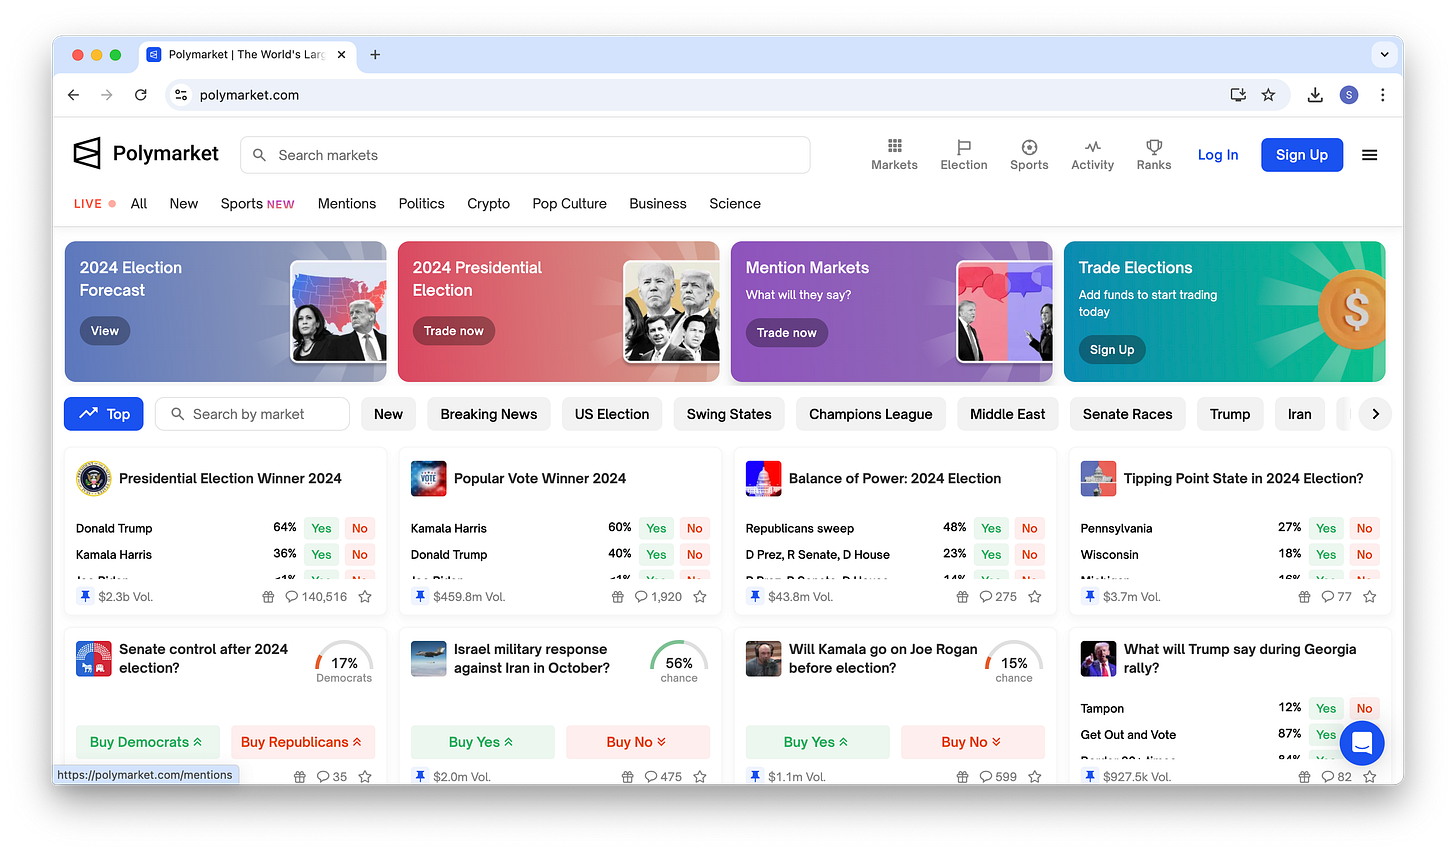Open comments on Balance of Power (275)

click(x=998, y=597)
